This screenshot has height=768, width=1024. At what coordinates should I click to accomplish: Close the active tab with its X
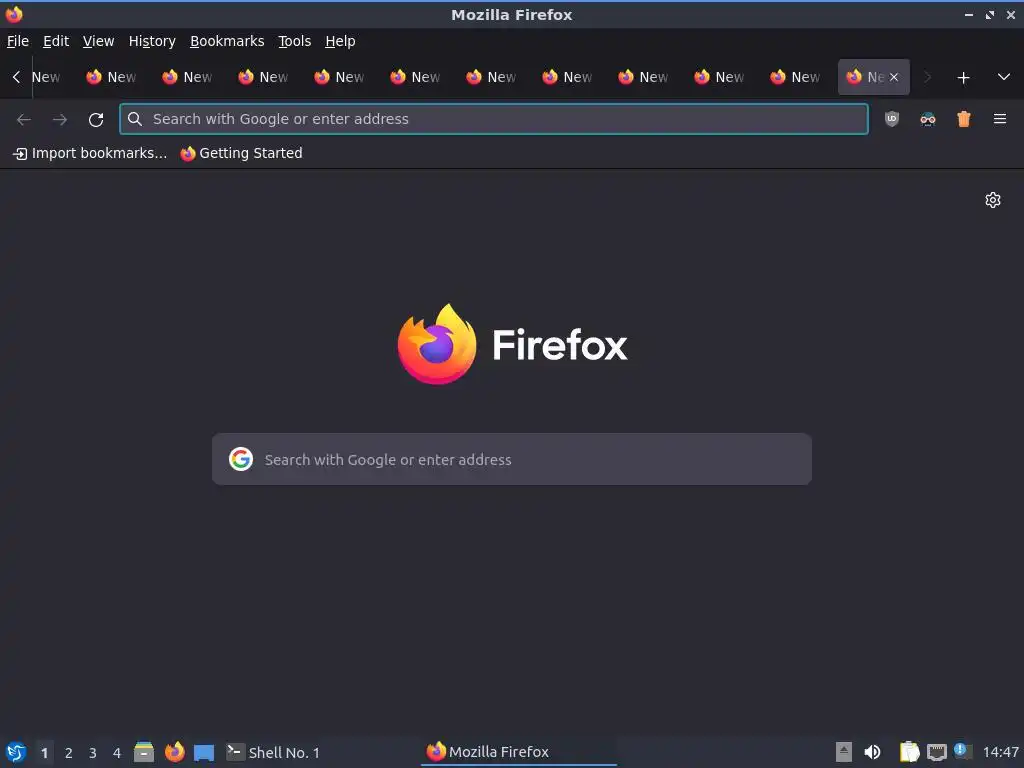pyautogui.click(x=894, y=77)
